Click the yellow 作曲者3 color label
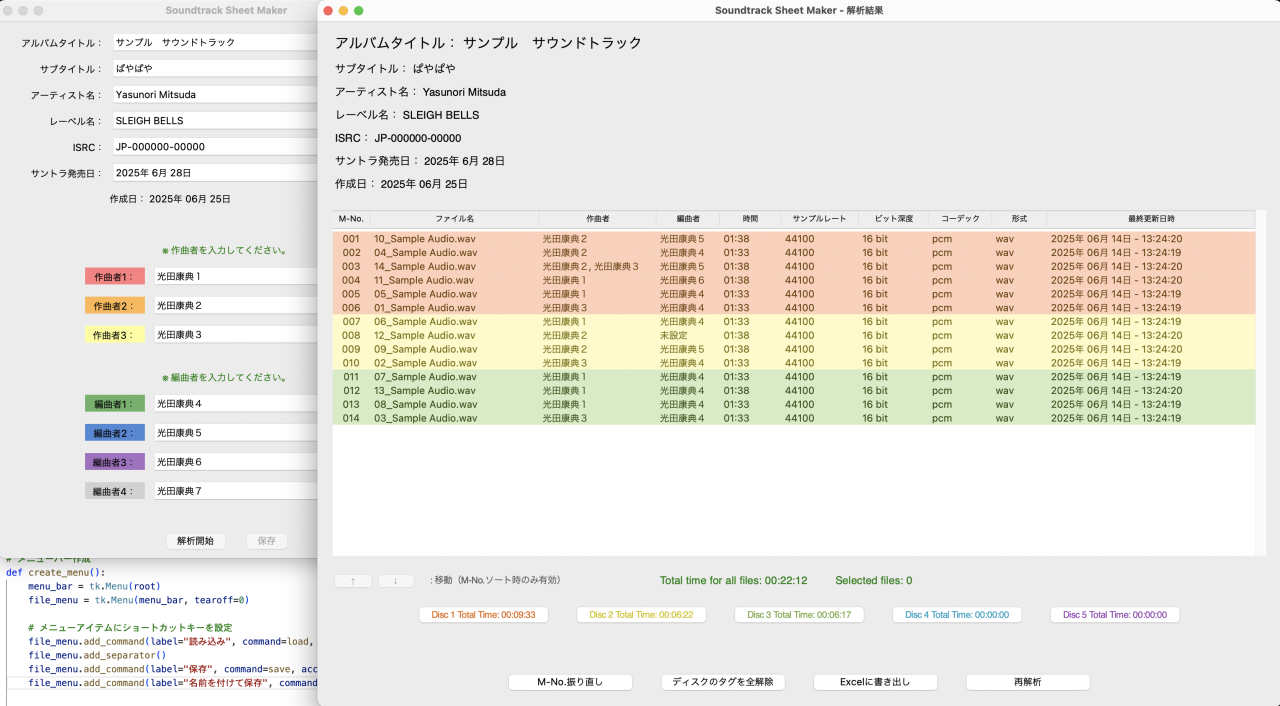 (x=115, y=334)
